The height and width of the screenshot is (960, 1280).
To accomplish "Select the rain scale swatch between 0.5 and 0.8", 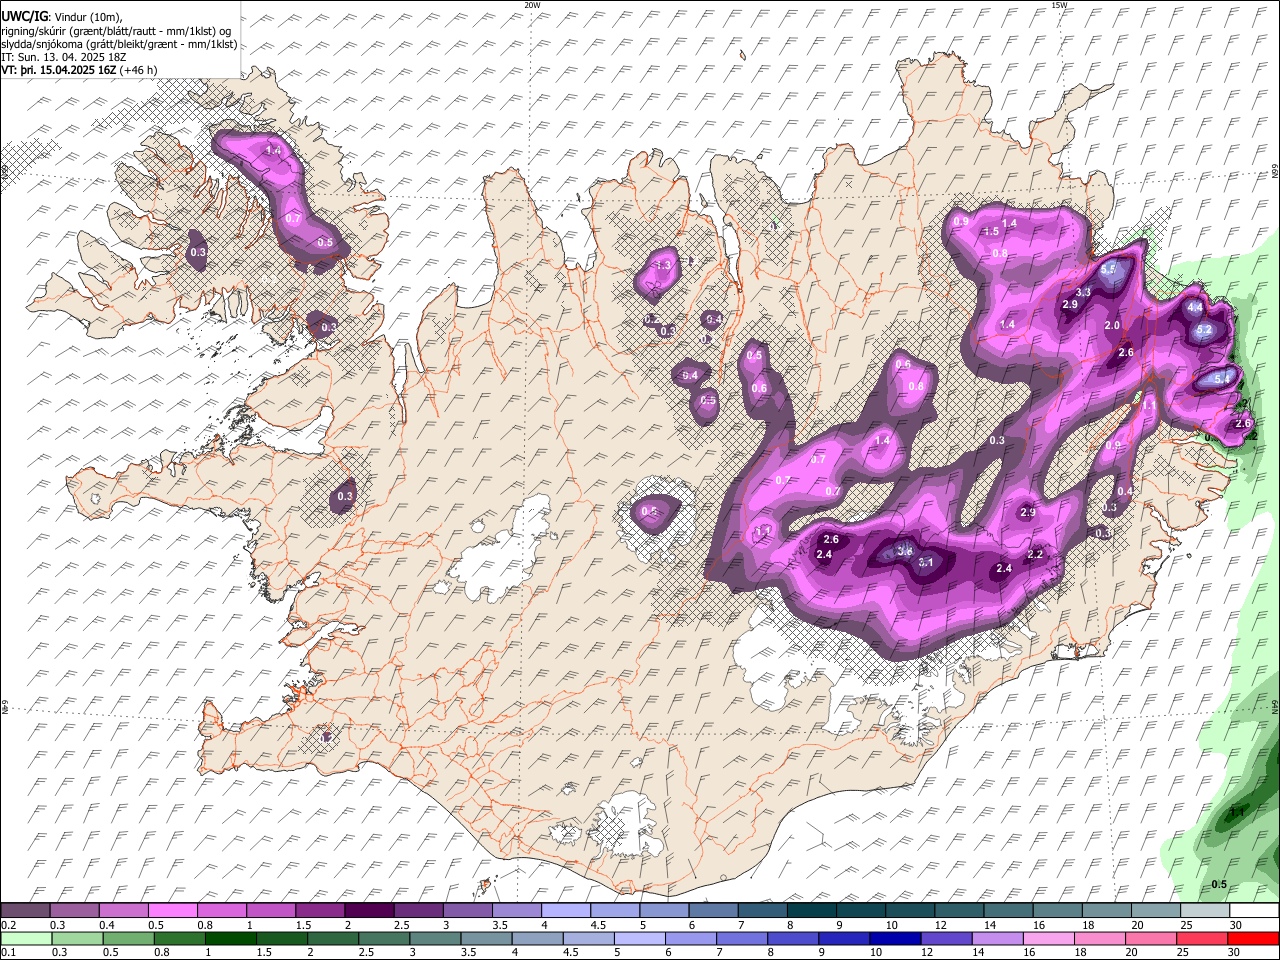I will (129, 939).
